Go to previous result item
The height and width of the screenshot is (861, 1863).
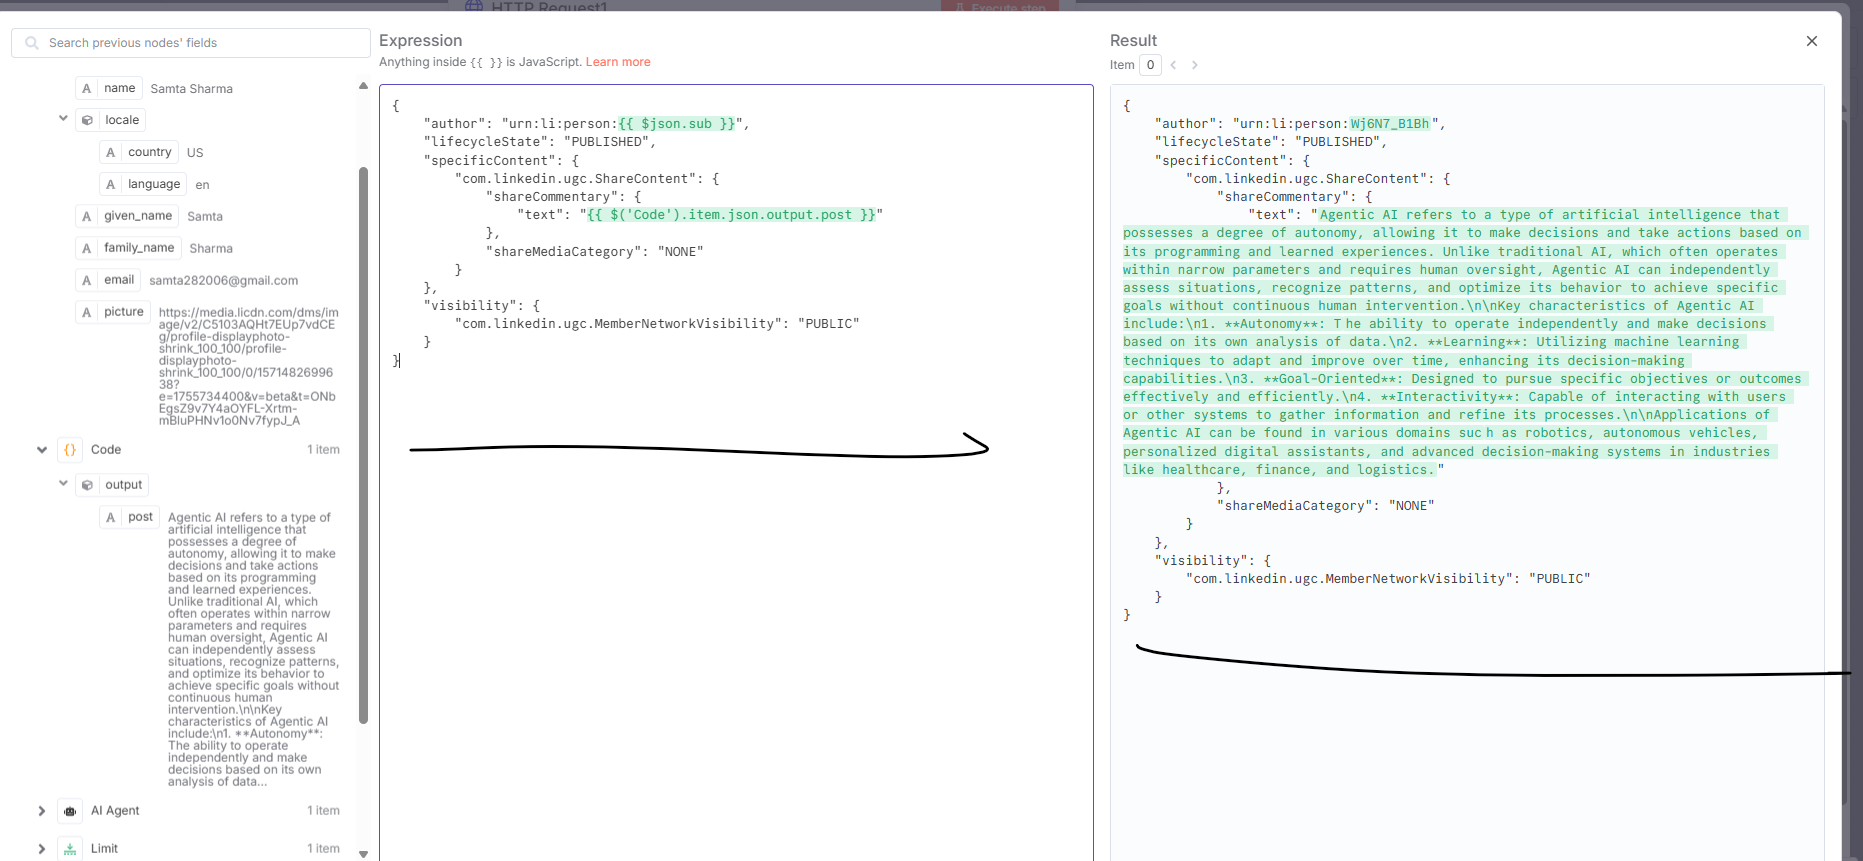(1173, 65)
